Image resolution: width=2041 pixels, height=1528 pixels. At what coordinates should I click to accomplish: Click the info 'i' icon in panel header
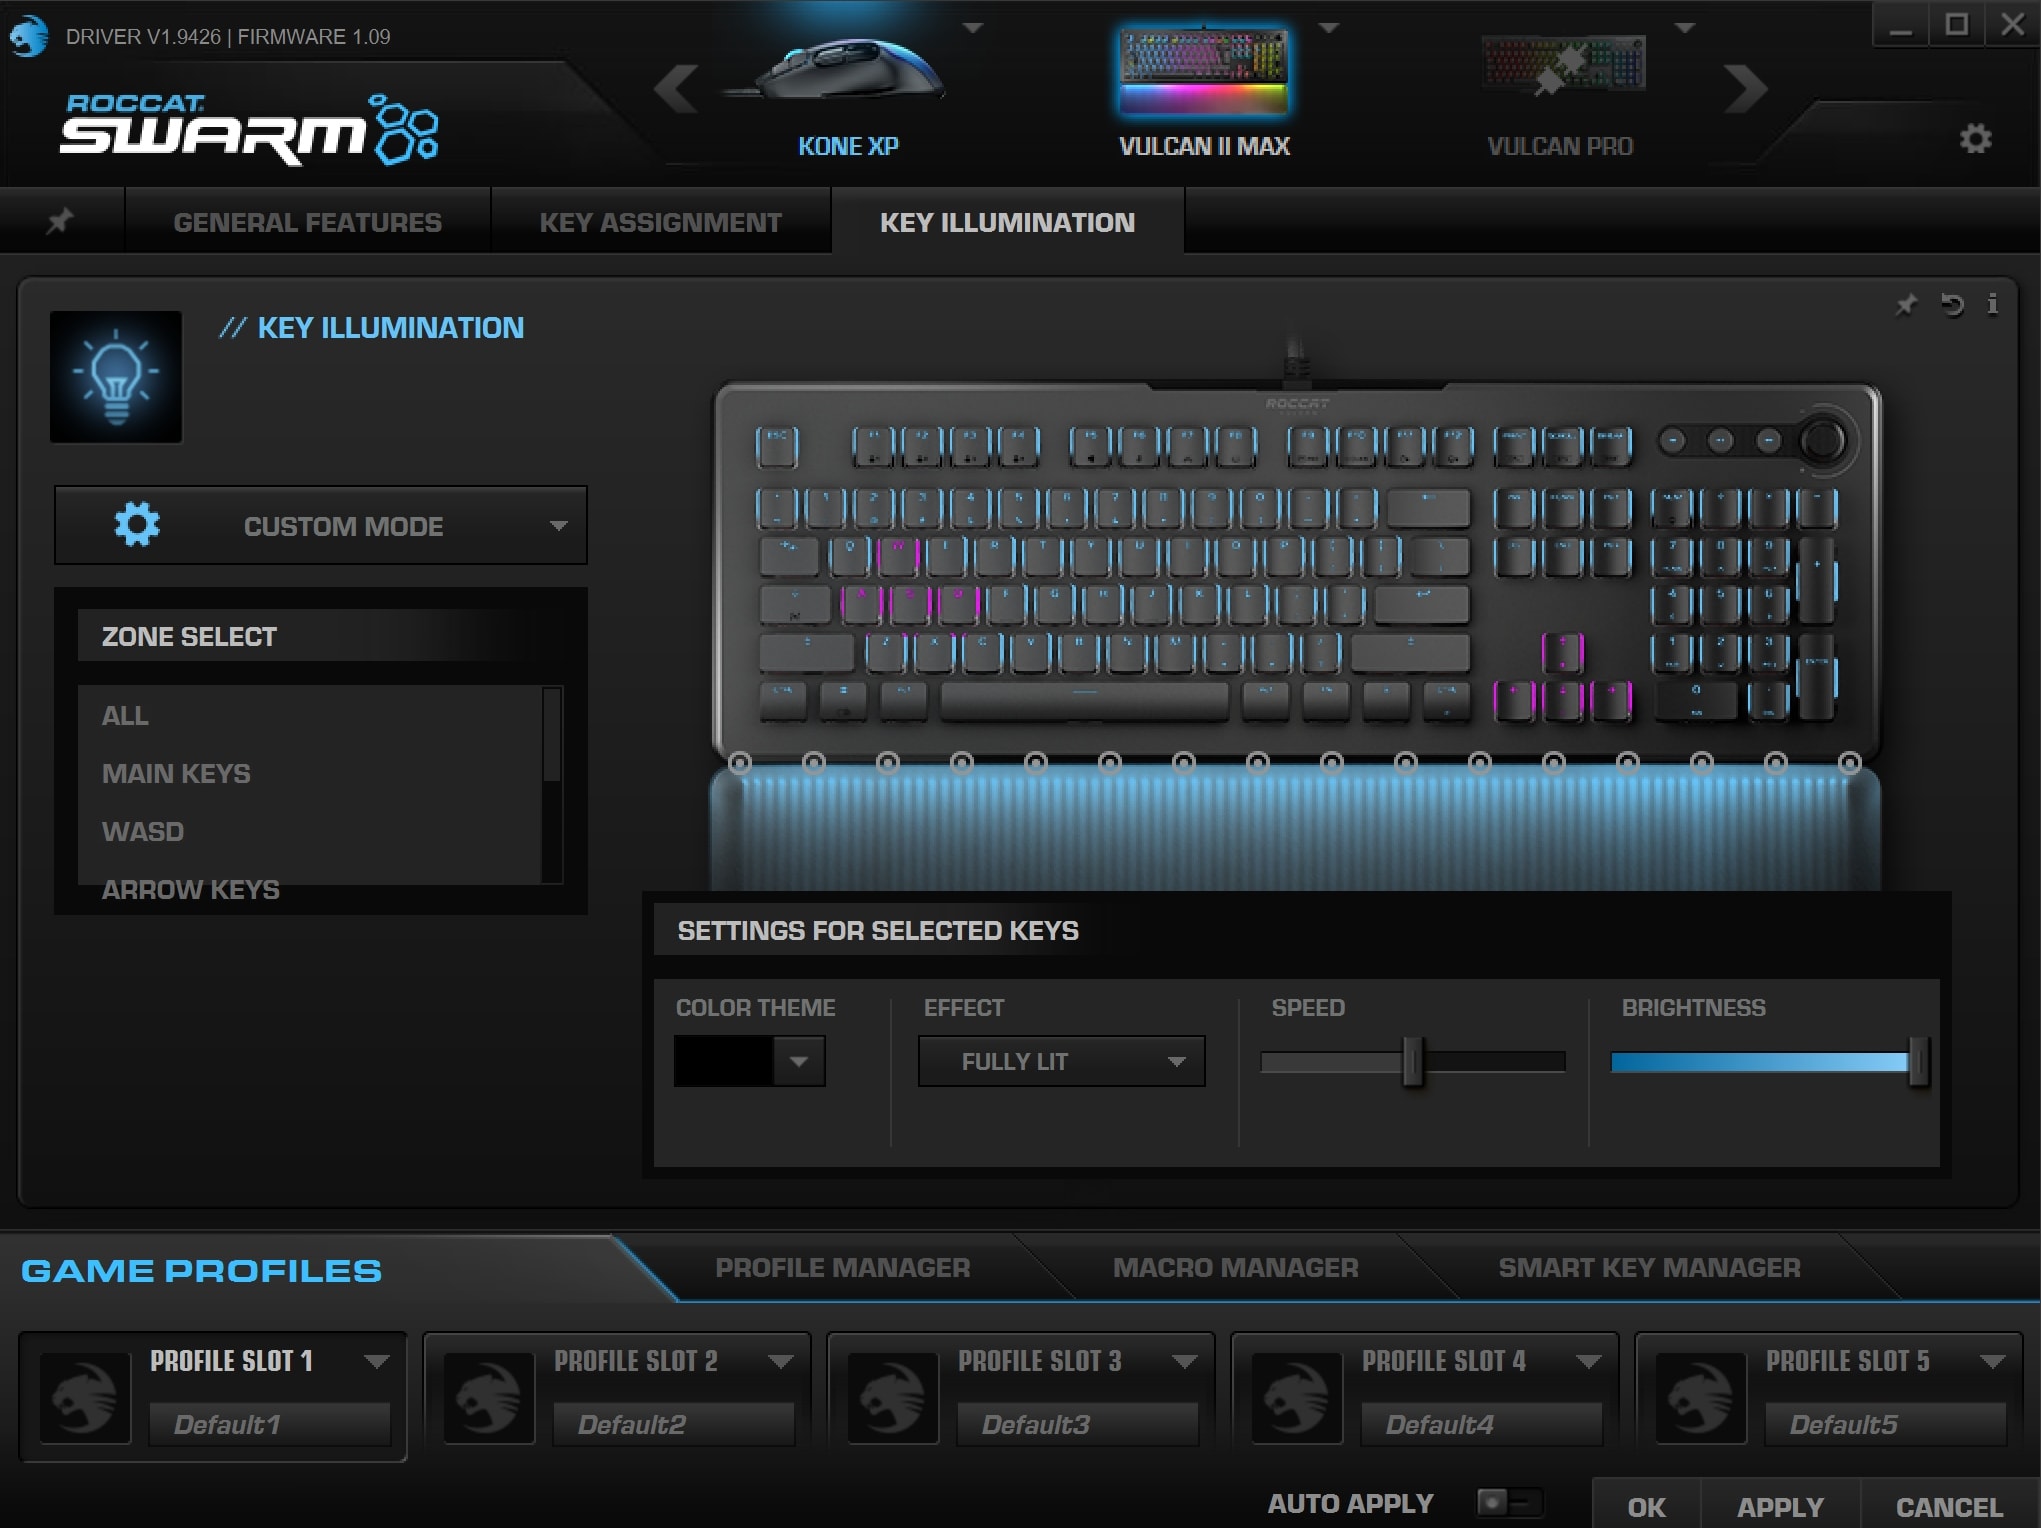(1992, 304)
